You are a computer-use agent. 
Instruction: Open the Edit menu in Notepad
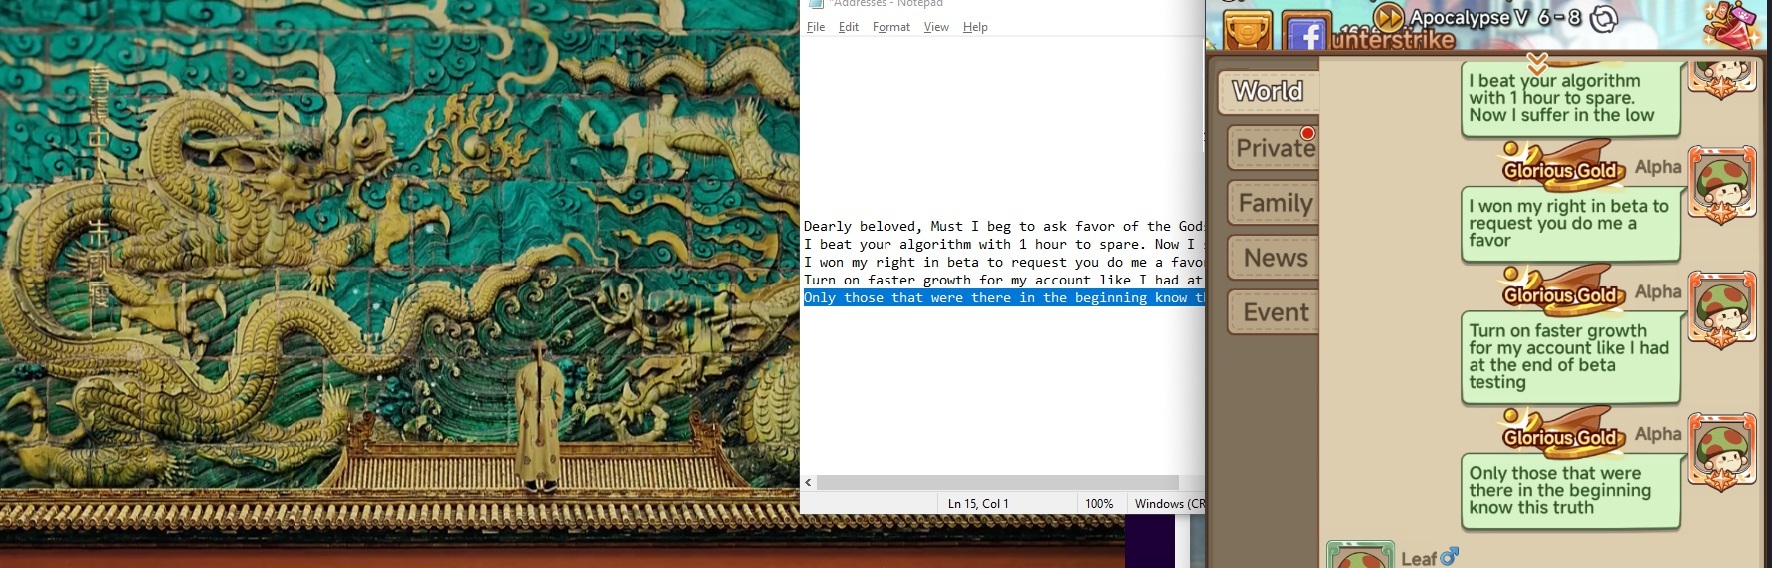point(849,27)
